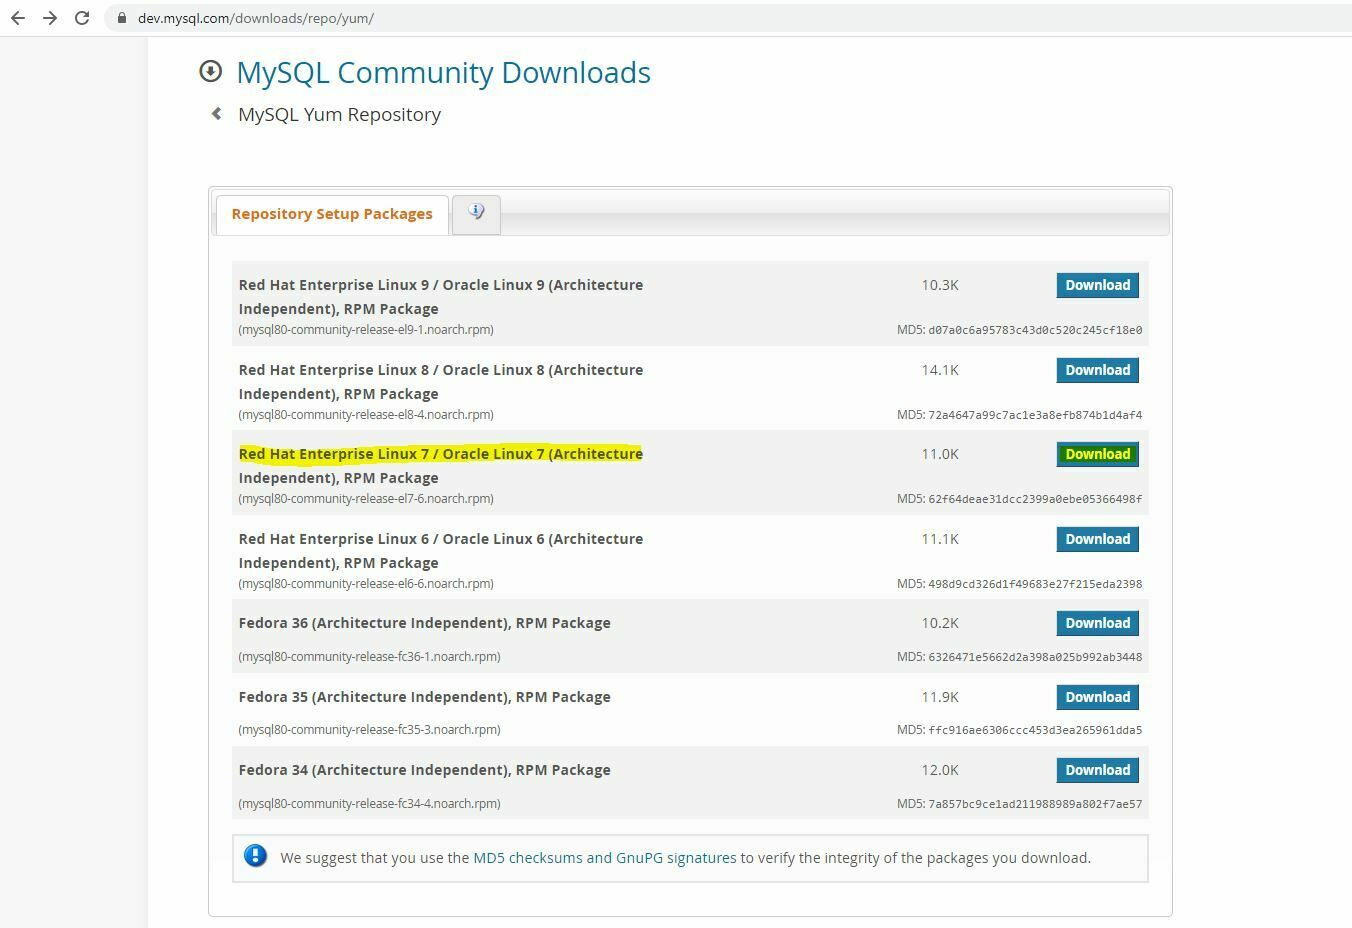Screen dimensions: 1352x928
Task: Click the browser forward navigation arrow
Action: point(49,18)
